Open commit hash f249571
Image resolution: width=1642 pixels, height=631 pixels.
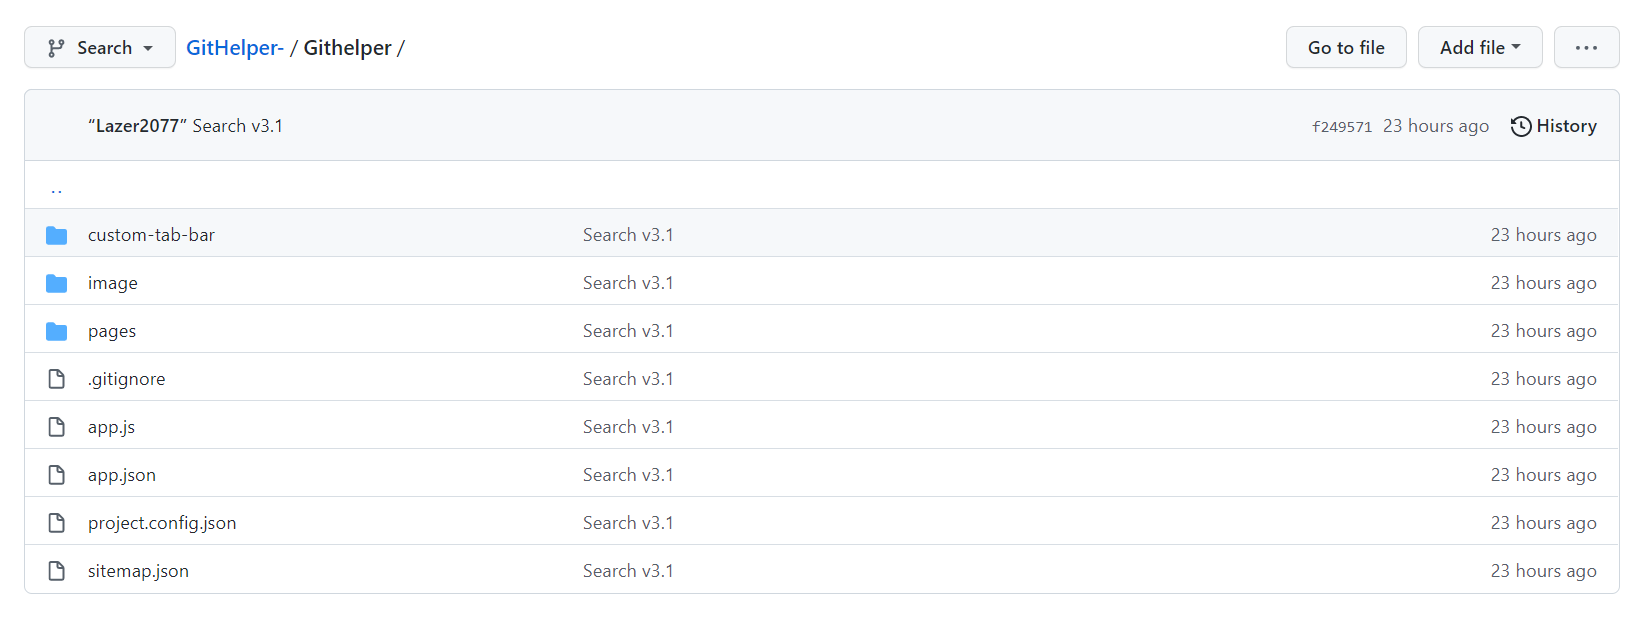coord(1342,127)
